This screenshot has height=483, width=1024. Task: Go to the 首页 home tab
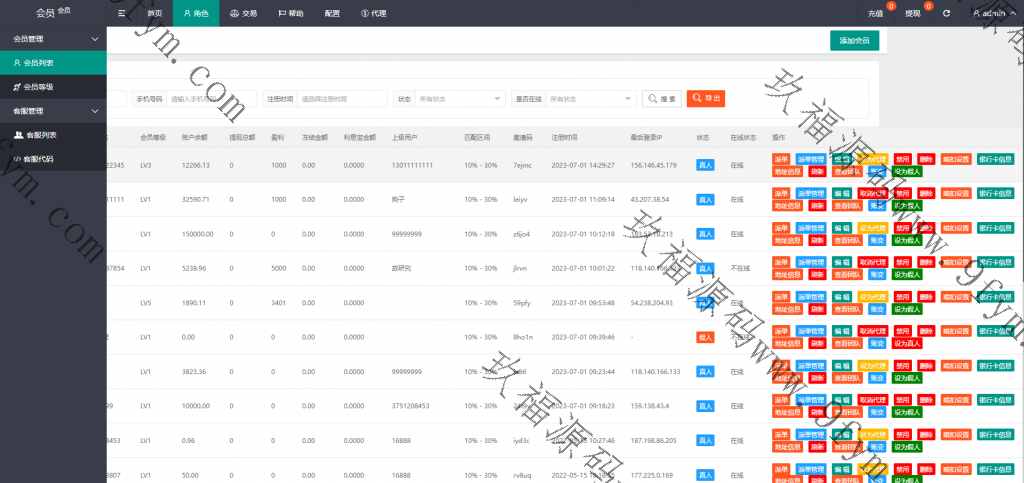[x=155, y=14]
